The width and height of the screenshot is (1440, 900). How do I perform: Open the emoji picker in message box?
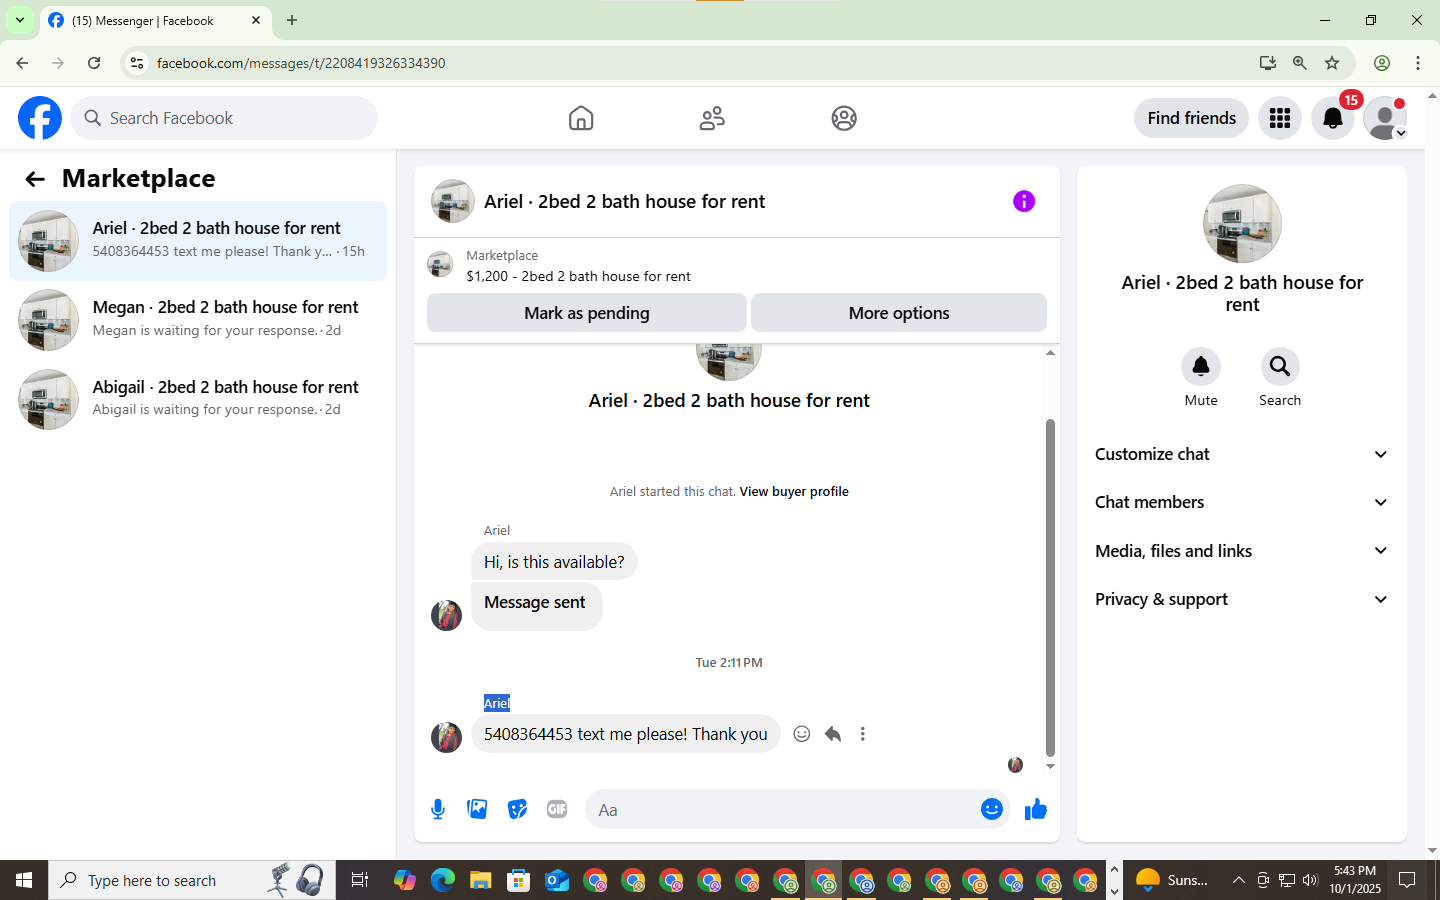pos(992,809)
